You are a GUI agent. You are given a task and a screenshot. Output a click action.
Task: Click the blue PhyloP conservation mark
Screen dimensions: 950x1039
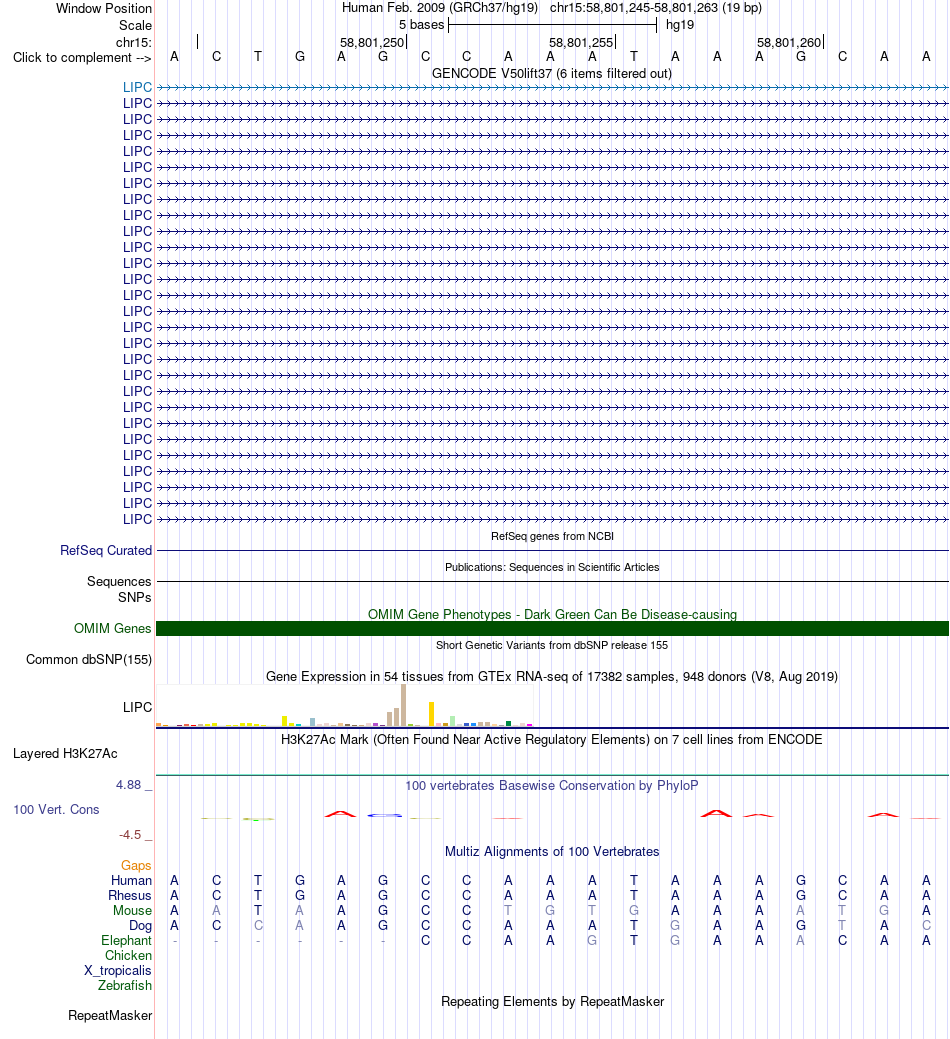coord(385,815)
